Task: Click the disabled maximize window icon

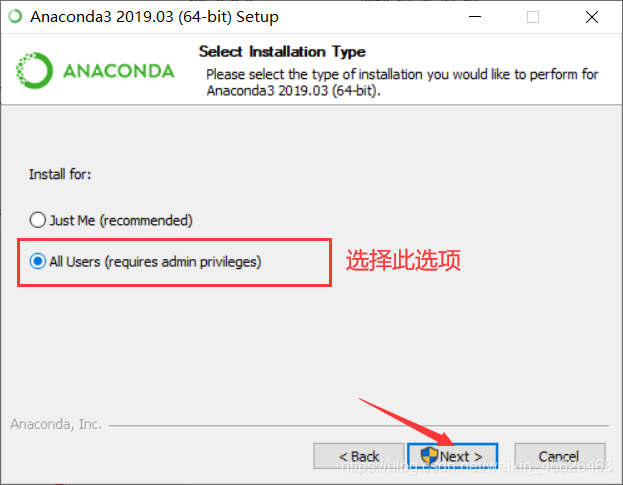Action: tap(533, 17)
